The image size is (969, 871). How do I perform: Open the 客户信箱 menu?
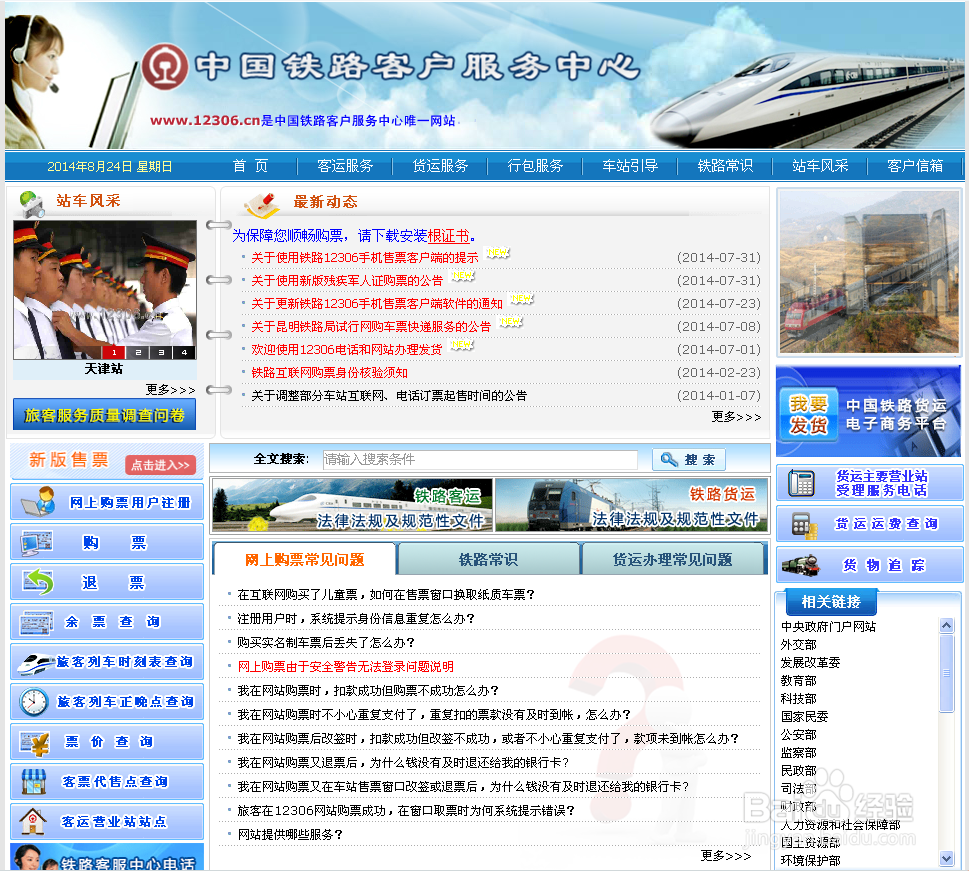point(915,166)
